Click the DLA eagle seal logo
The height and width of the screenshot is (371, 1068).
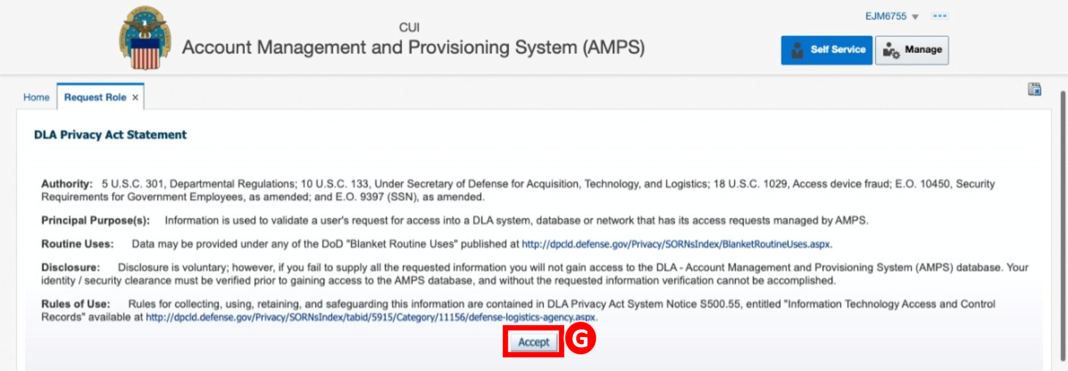pos(146,38)
